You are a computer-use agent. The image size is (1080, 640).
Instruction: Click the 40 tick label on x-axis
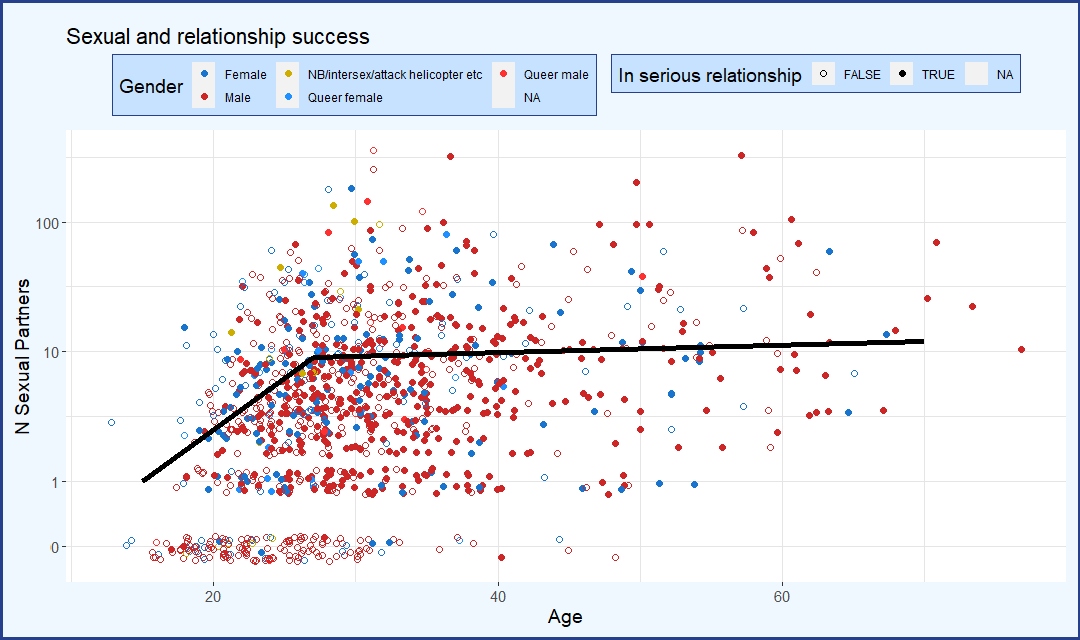498,595
